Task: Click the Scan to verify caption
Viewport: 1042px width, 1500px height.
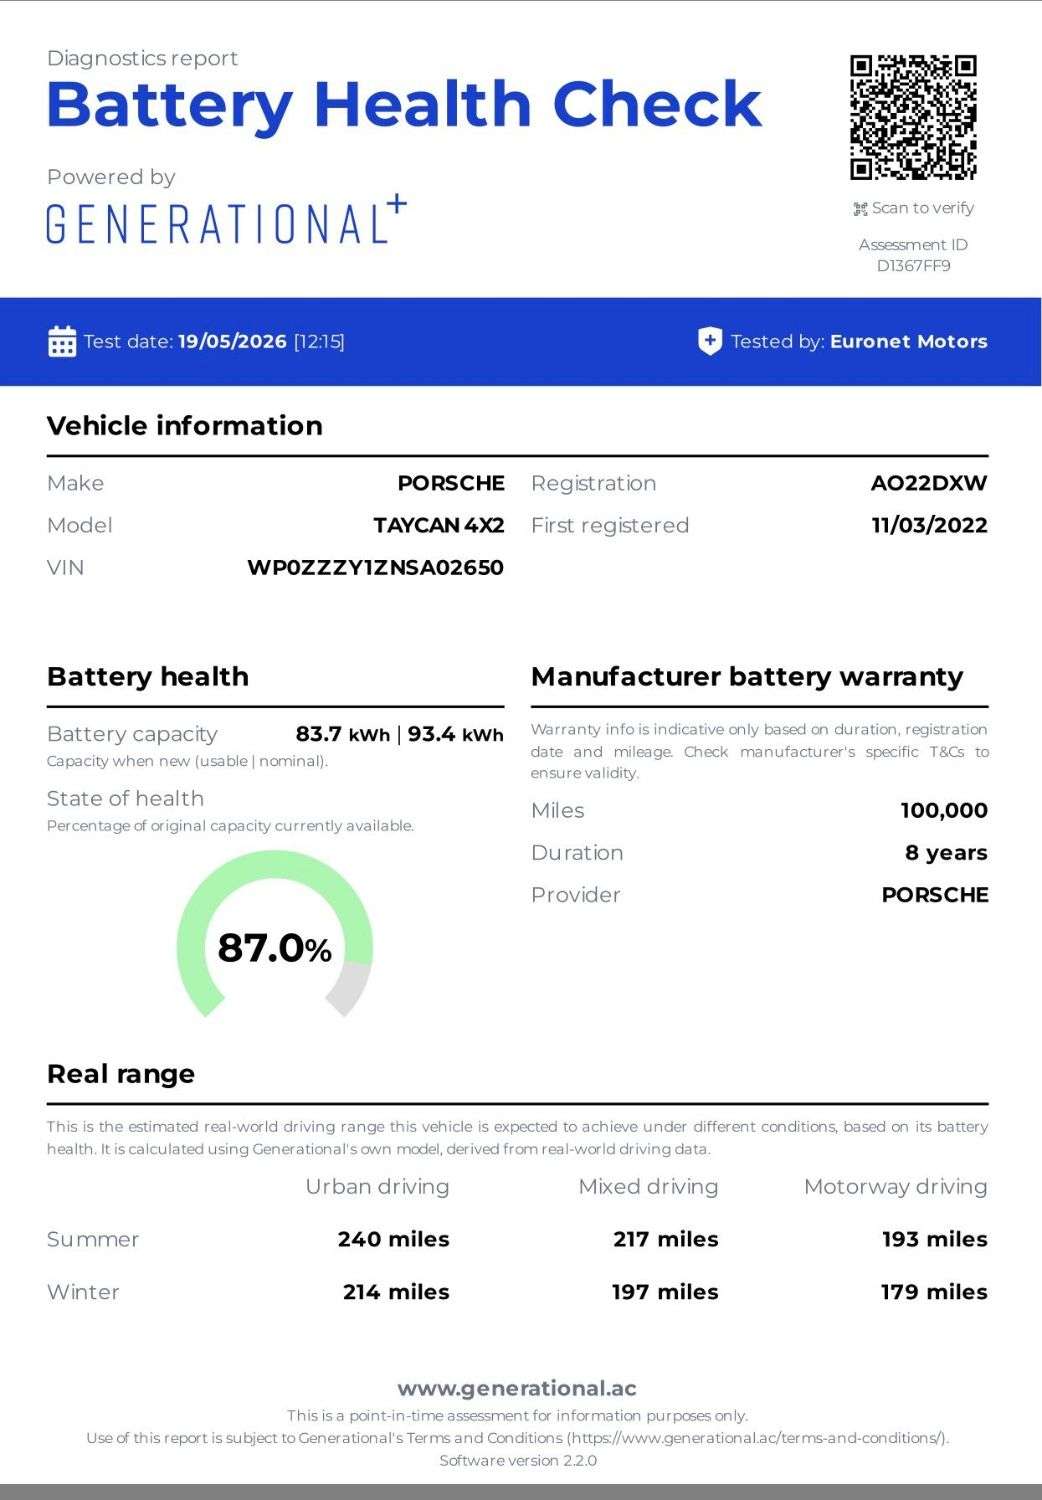Action: tap(923, 208)
